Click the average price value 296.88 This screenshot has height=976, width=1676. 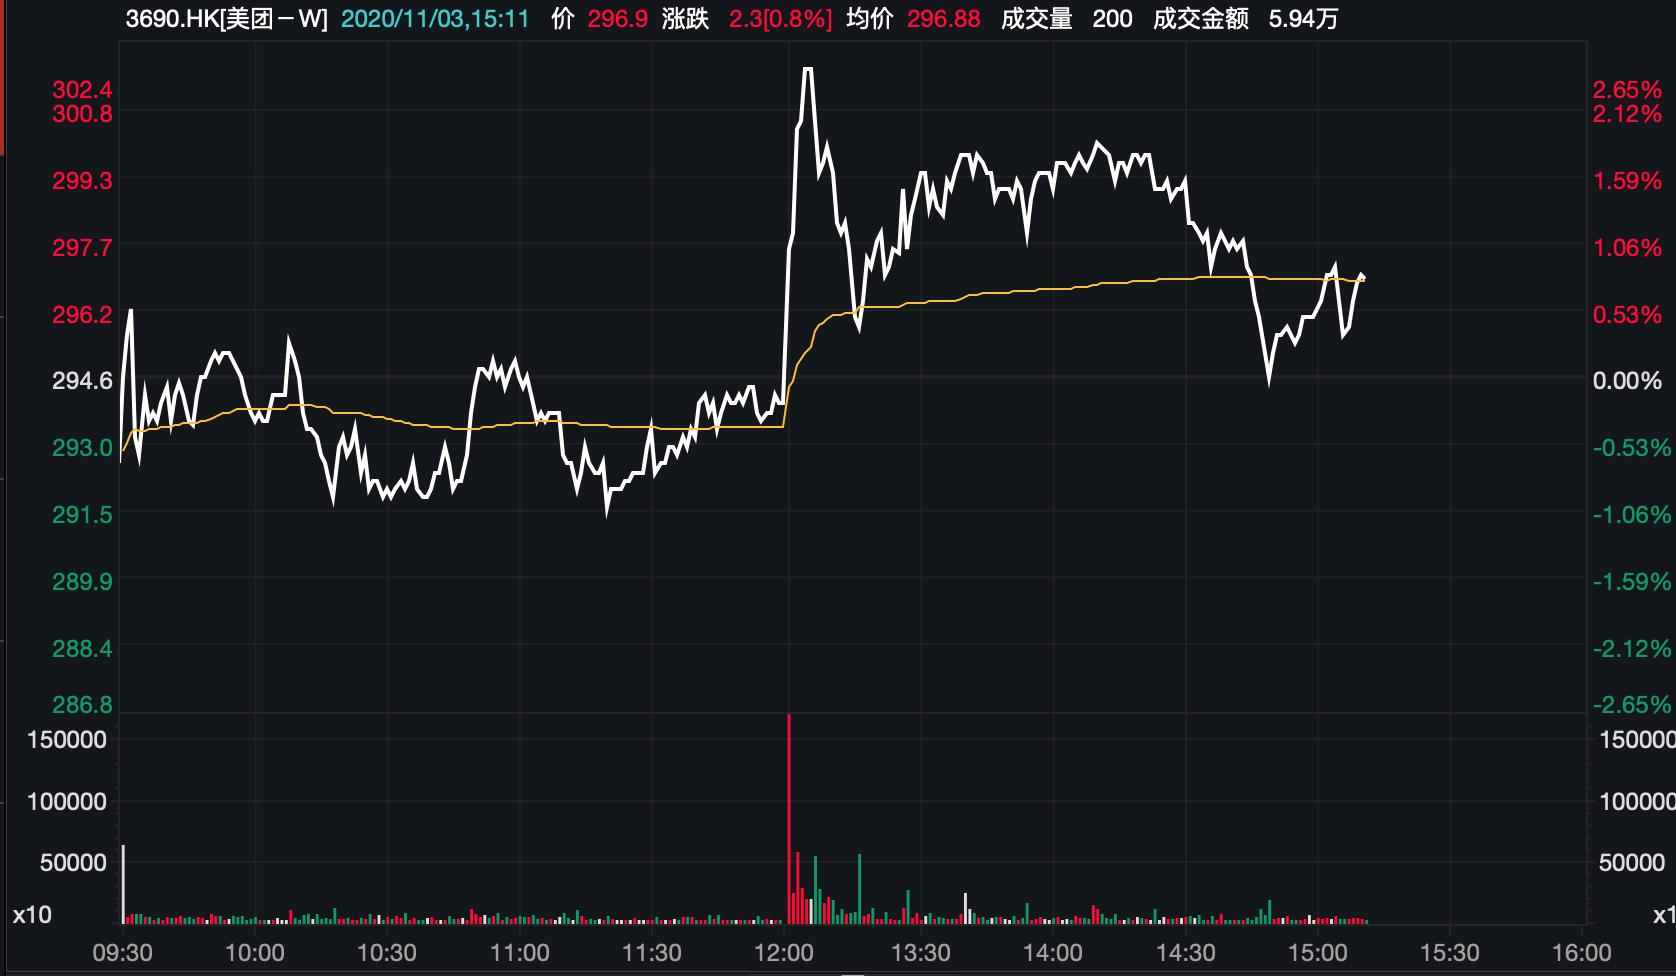pyautogui.click(x=944, y=19)
